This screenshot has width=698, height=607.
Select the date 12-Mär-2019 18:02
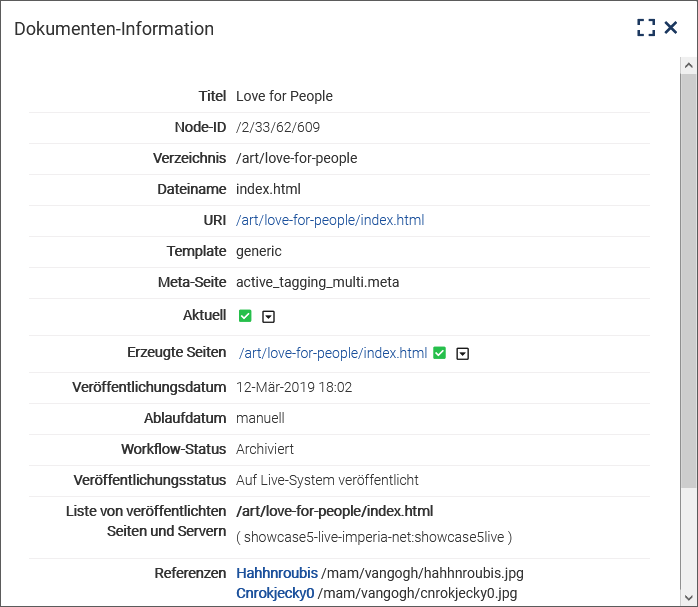click(x=294, y=387)
